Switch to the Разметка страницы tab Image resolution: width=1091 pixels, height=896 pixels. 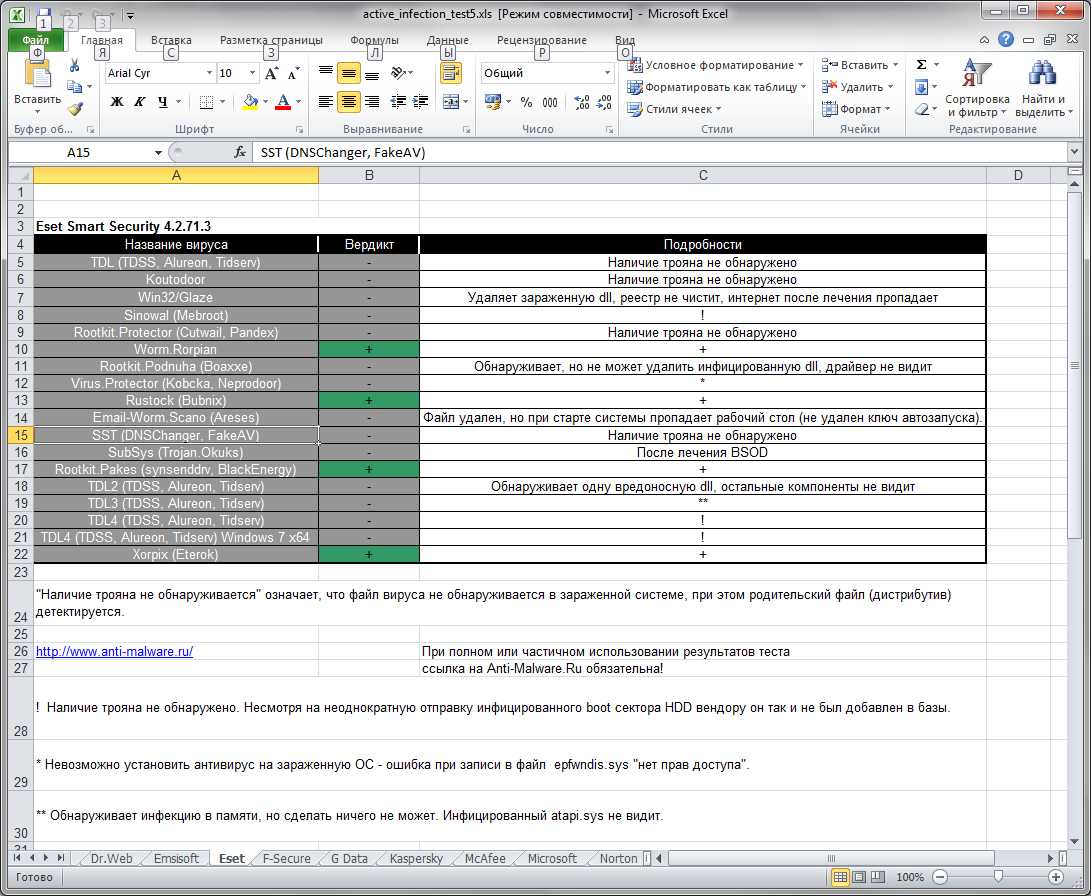click(x=271, y=40)
